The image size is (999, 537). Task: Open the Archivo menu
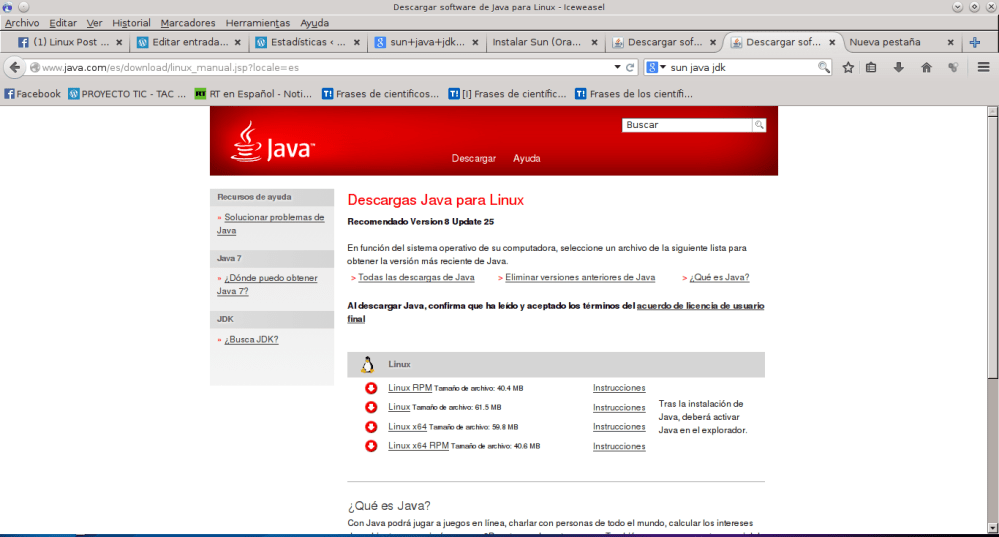pyautogui.click(x=22, y=23)
